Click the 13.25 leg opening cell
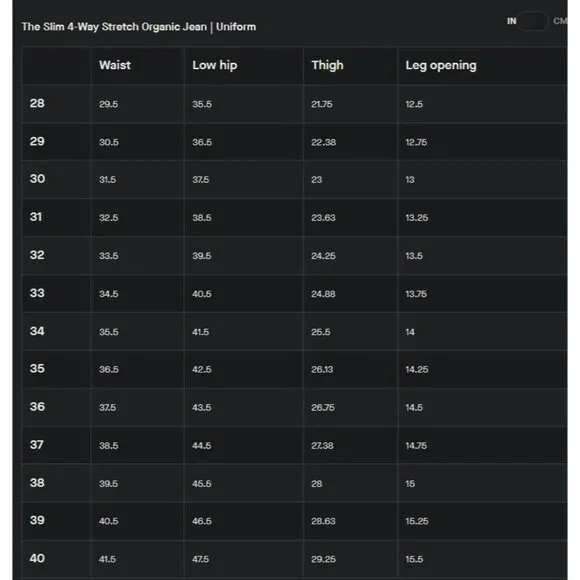 tap(417, 218)
